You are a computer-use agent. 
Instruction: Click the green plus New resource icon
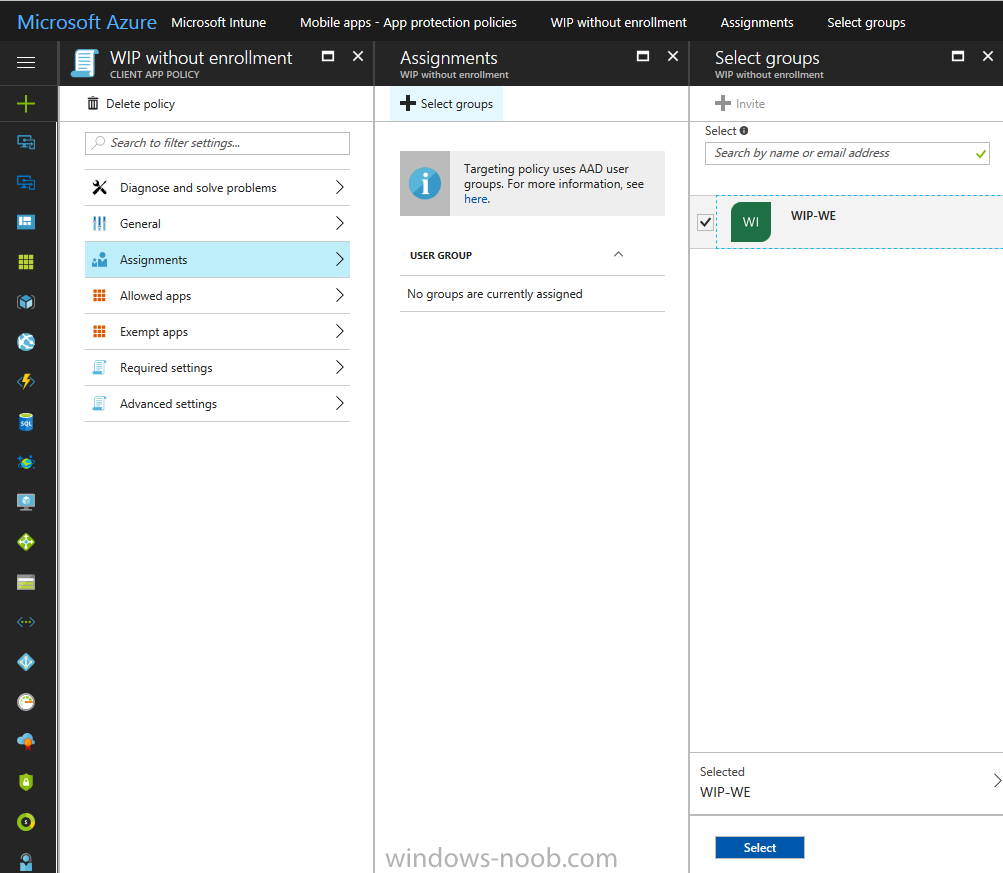click(x=26, y=104)
